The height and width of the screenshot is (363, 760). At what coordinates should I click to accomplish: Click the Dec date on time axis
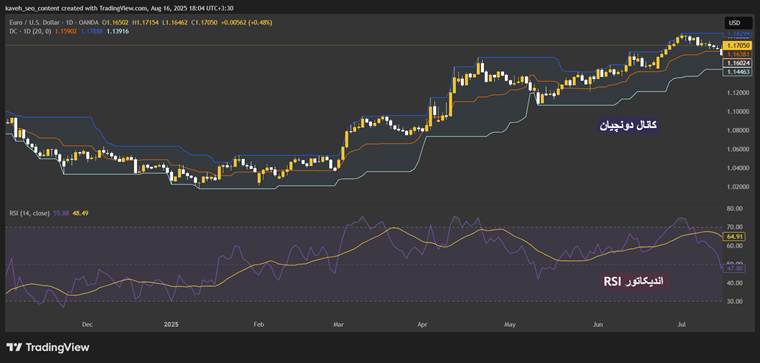87,324
